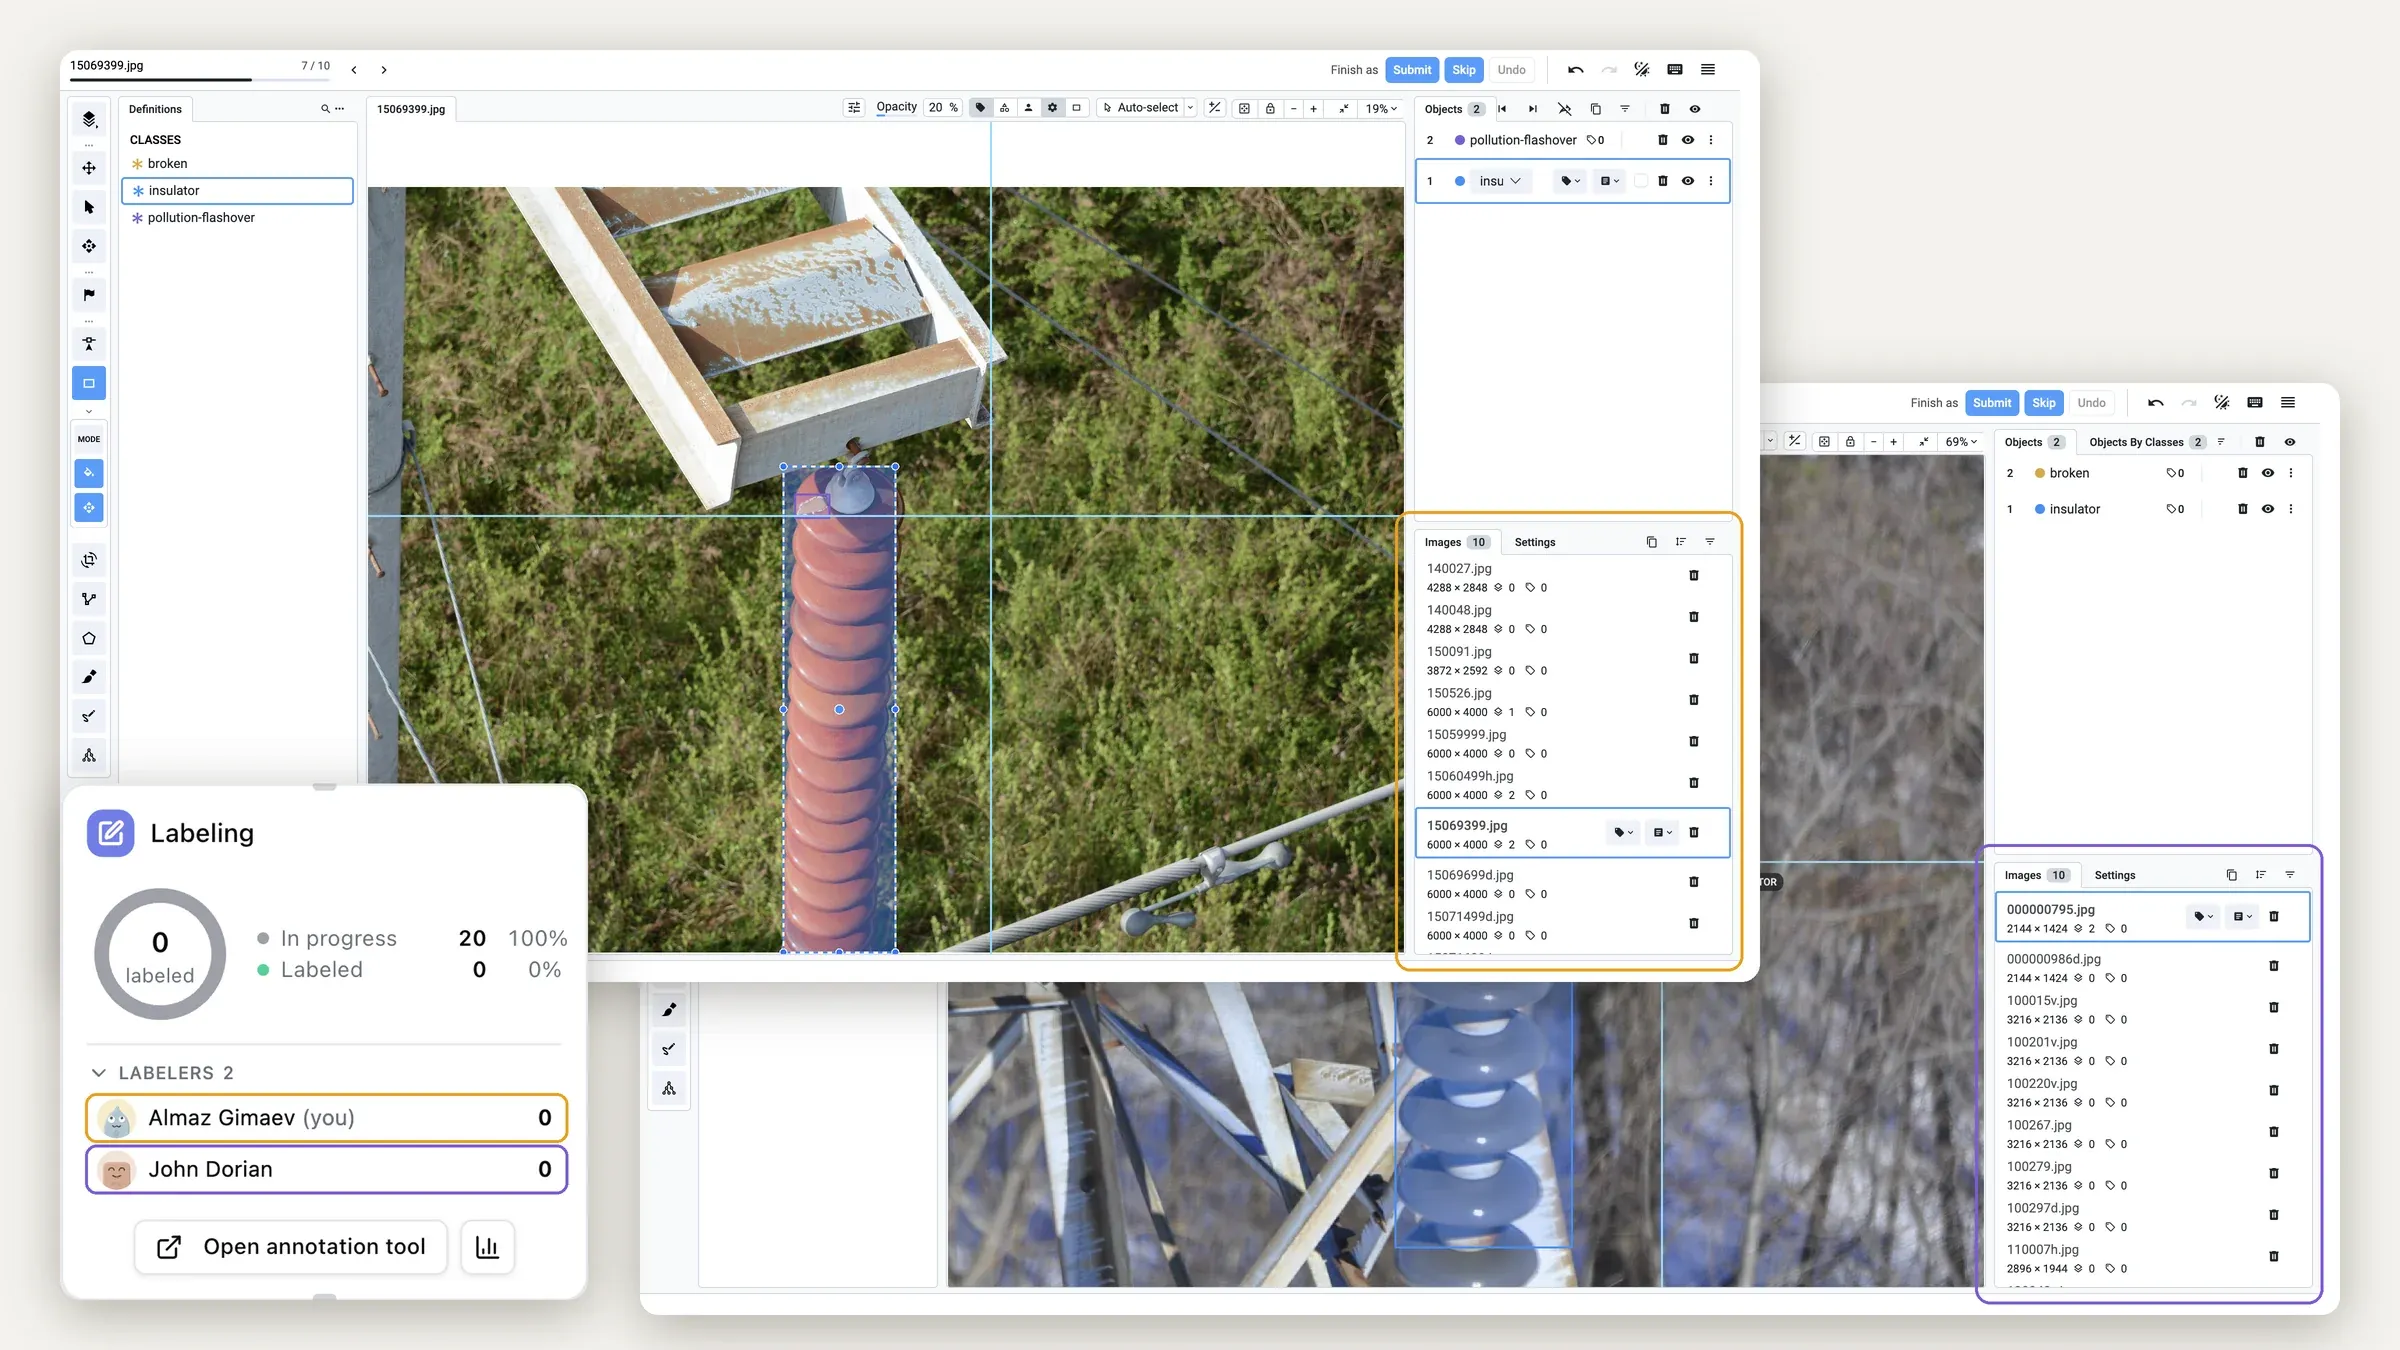Image resolution: width=2400 pixels, height=1350 pixels.
Task: Toggle visibility of pollution-flashover object
Action: point(1688,140)
